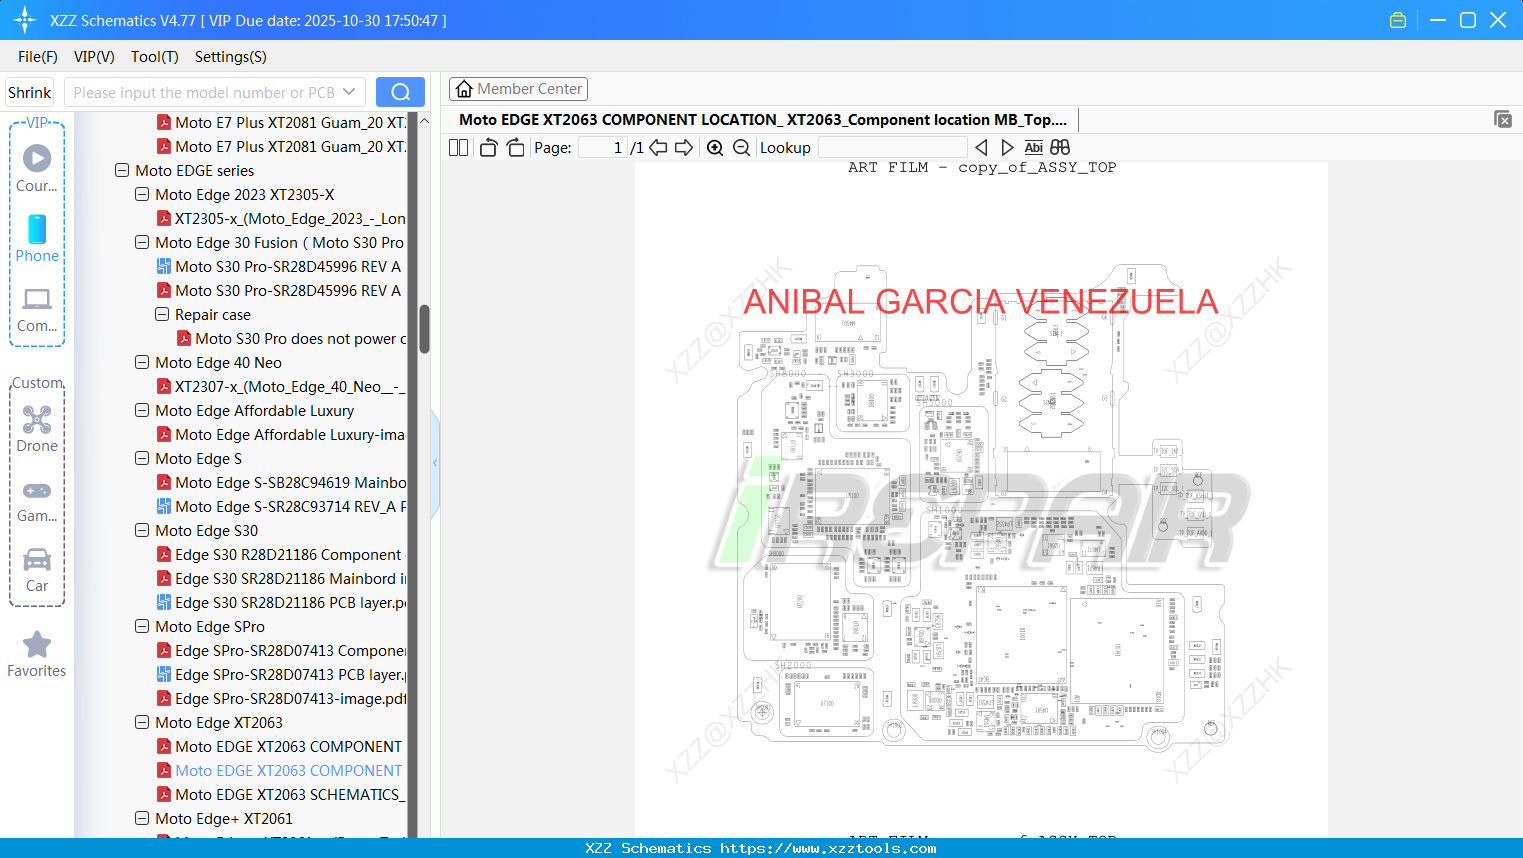Open Edge SPro-SR28D07413 Component file

pyautogui.click(x=281, y=650)
